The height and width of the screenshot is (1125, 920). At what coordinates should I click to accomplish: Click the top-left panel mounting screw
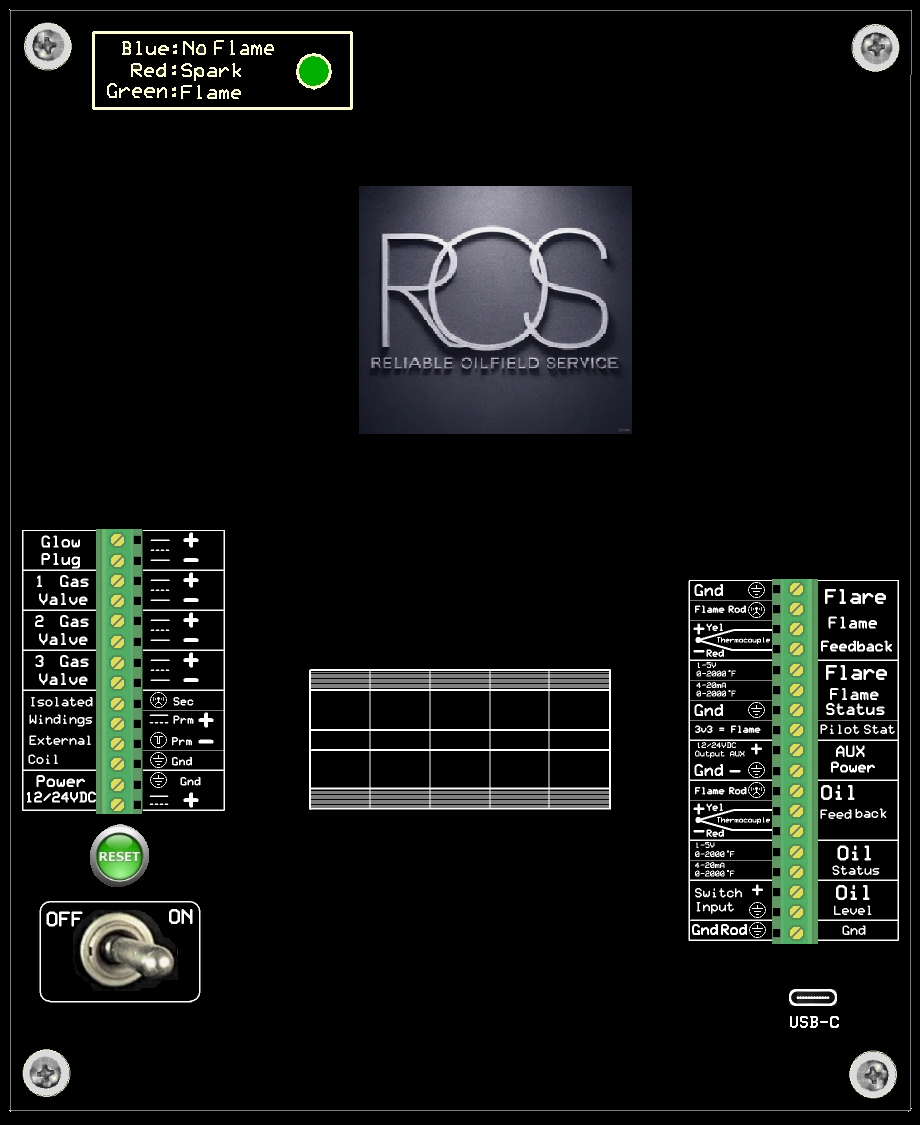pyautogui.click(x=47, y=45)
